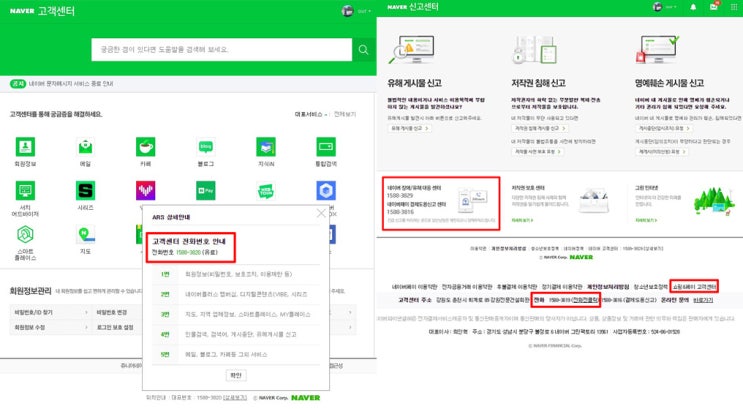Click the 전화전클릭 link in footer
This screenshot has height=409, width=743.
(x=585, y=300)
